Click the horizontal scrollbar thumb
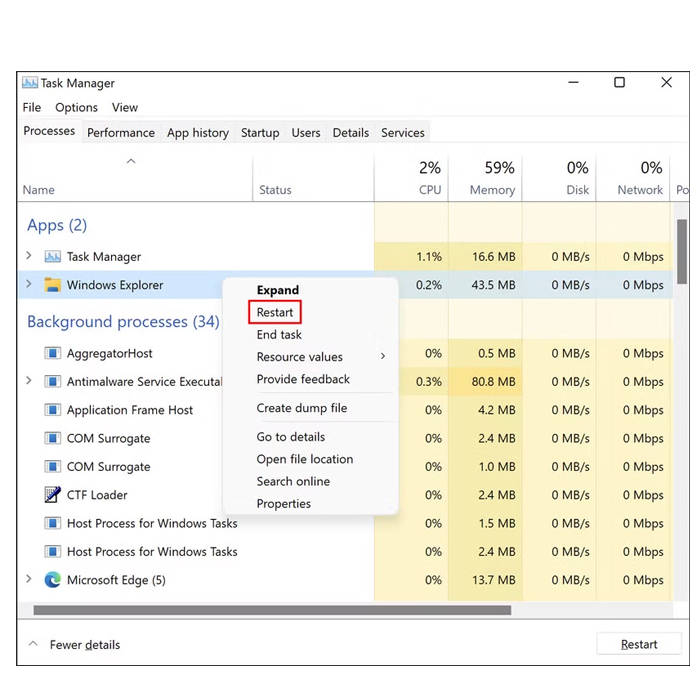This screenshot has width=700, height=700. (272, 610)
